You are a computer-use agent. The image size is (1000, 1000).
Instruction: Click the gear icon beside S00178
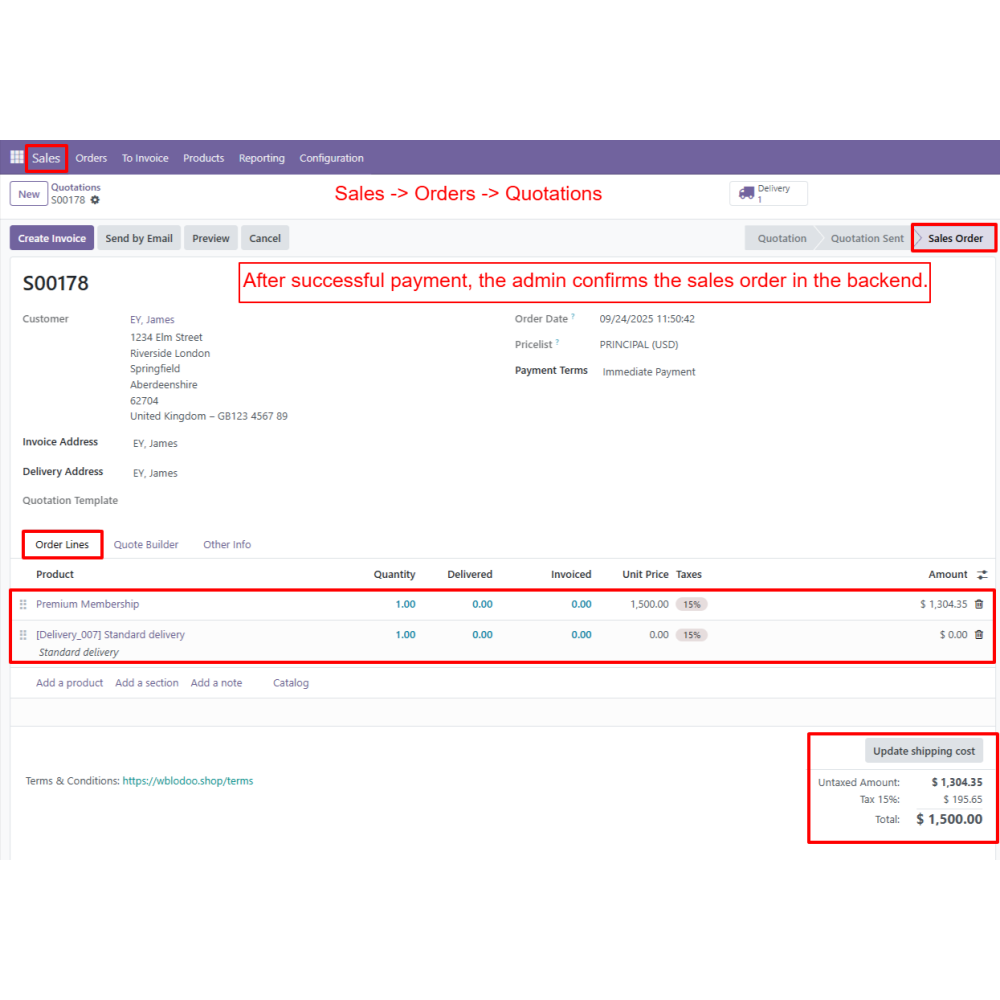95,200
